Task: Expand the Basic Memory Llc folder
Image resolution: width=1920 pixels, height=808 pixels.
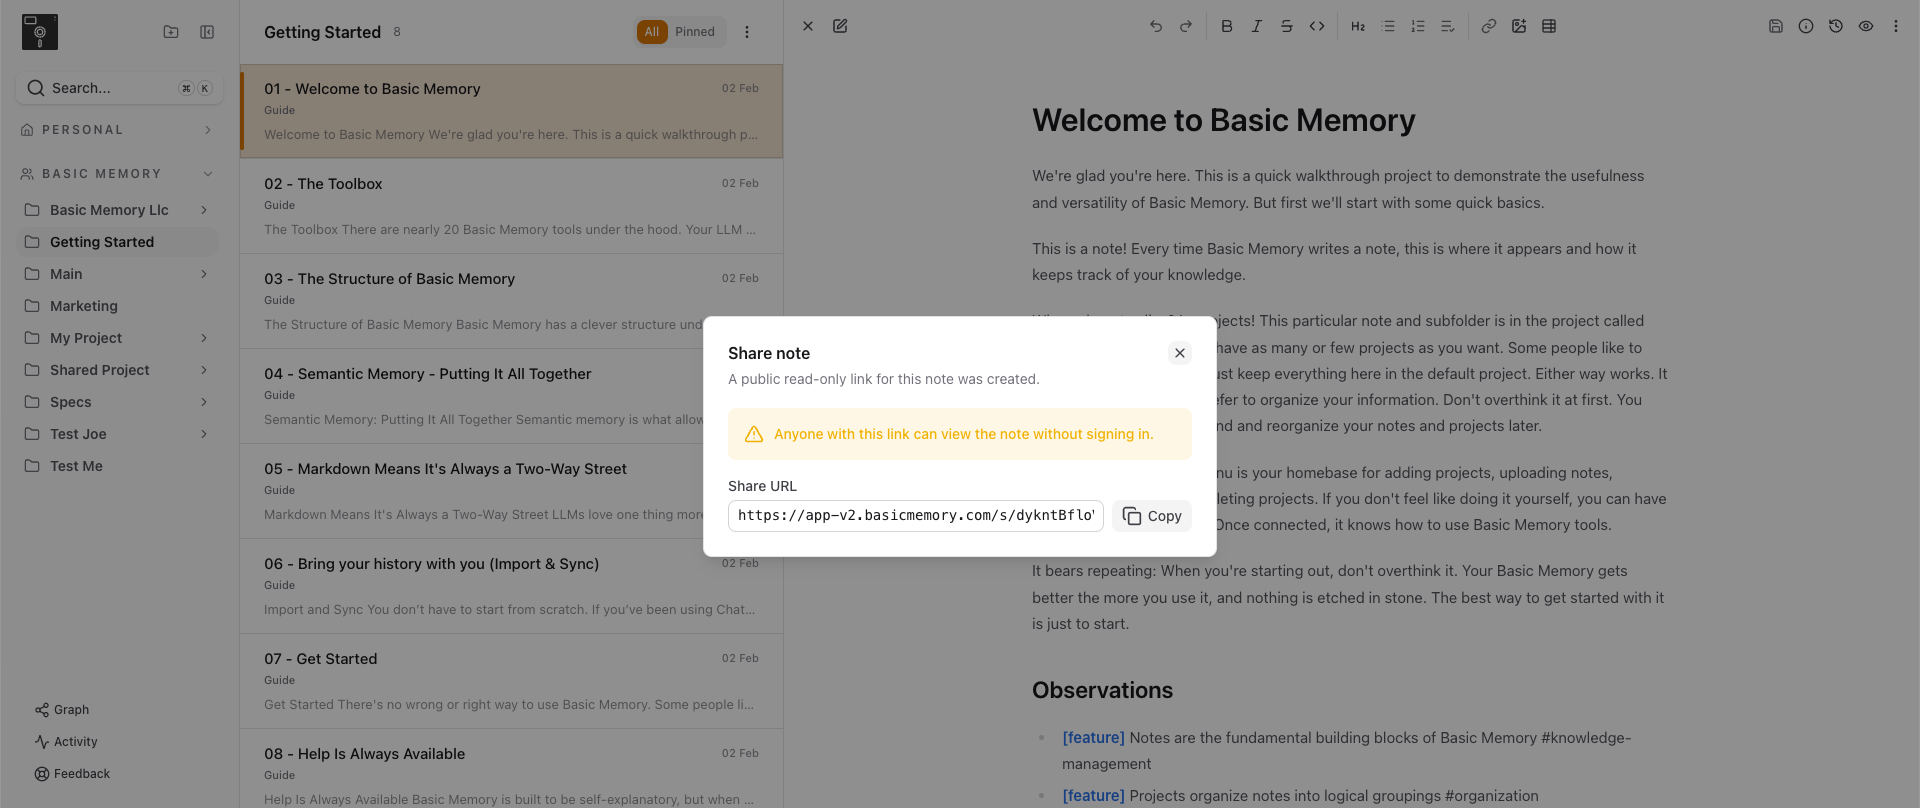Action: 204,210
